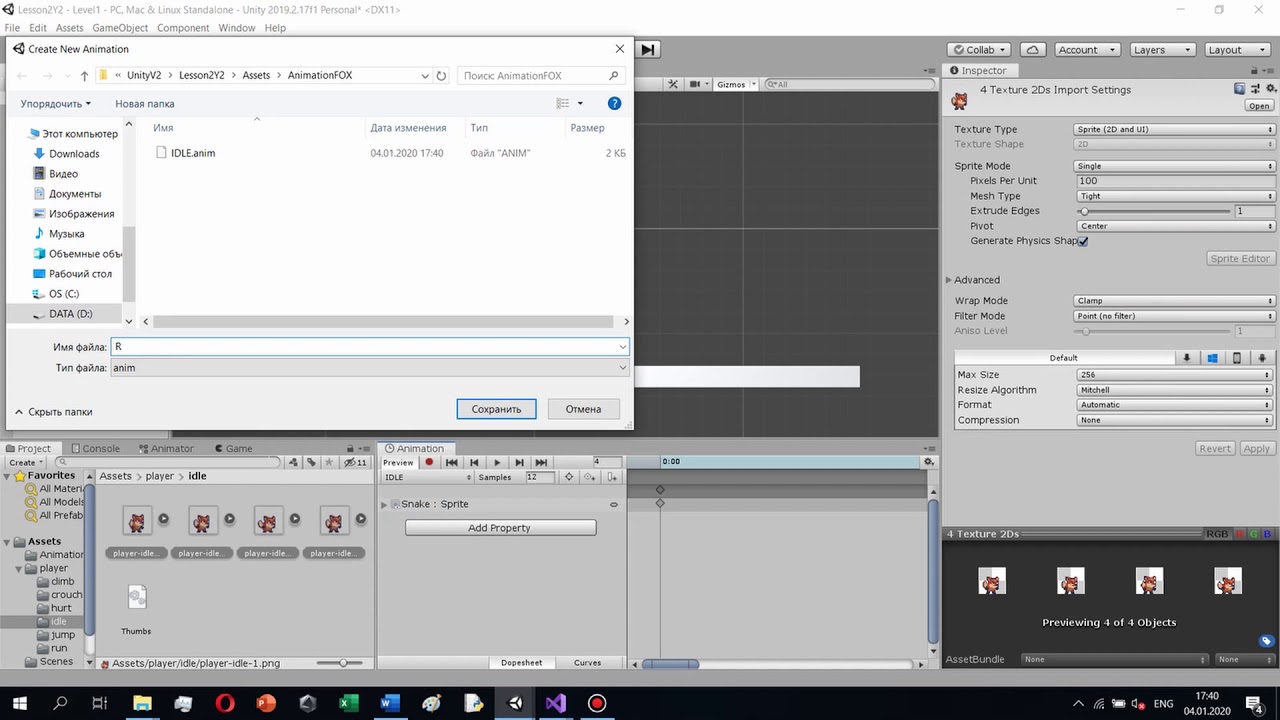The width and height of the screenshot is (1280, 720).
Task: Select Android platform override tab
Action: 1262,358
